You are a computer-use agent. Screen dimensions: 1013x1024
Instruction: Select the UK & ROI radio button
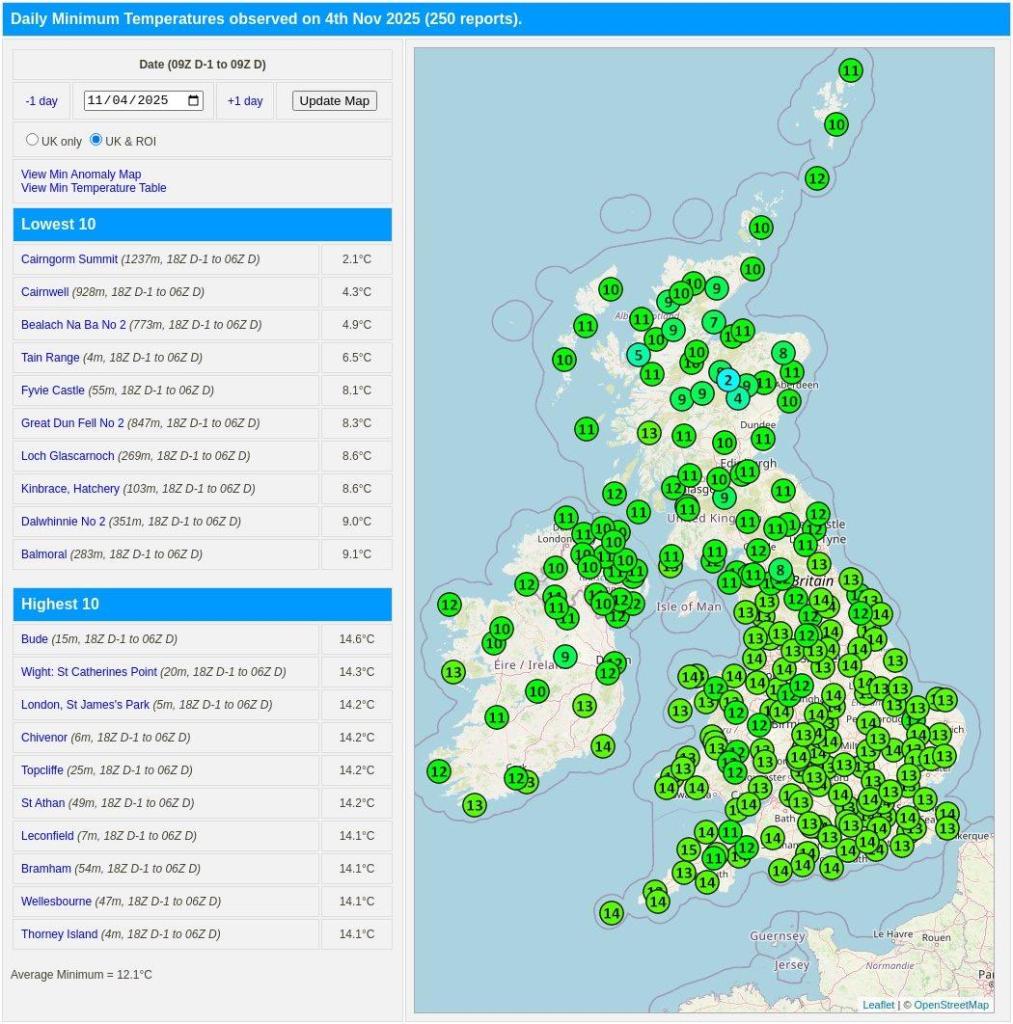pyautogui.click(x=97, y=140)
